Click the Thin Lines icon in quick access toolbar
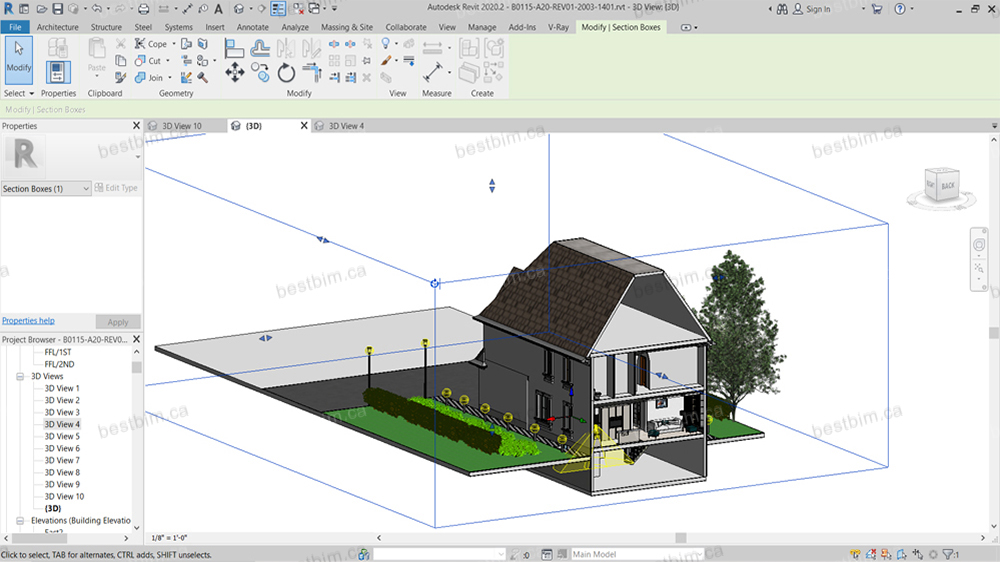The width and height of the screenshot is (1000, 562). [278, 8]
